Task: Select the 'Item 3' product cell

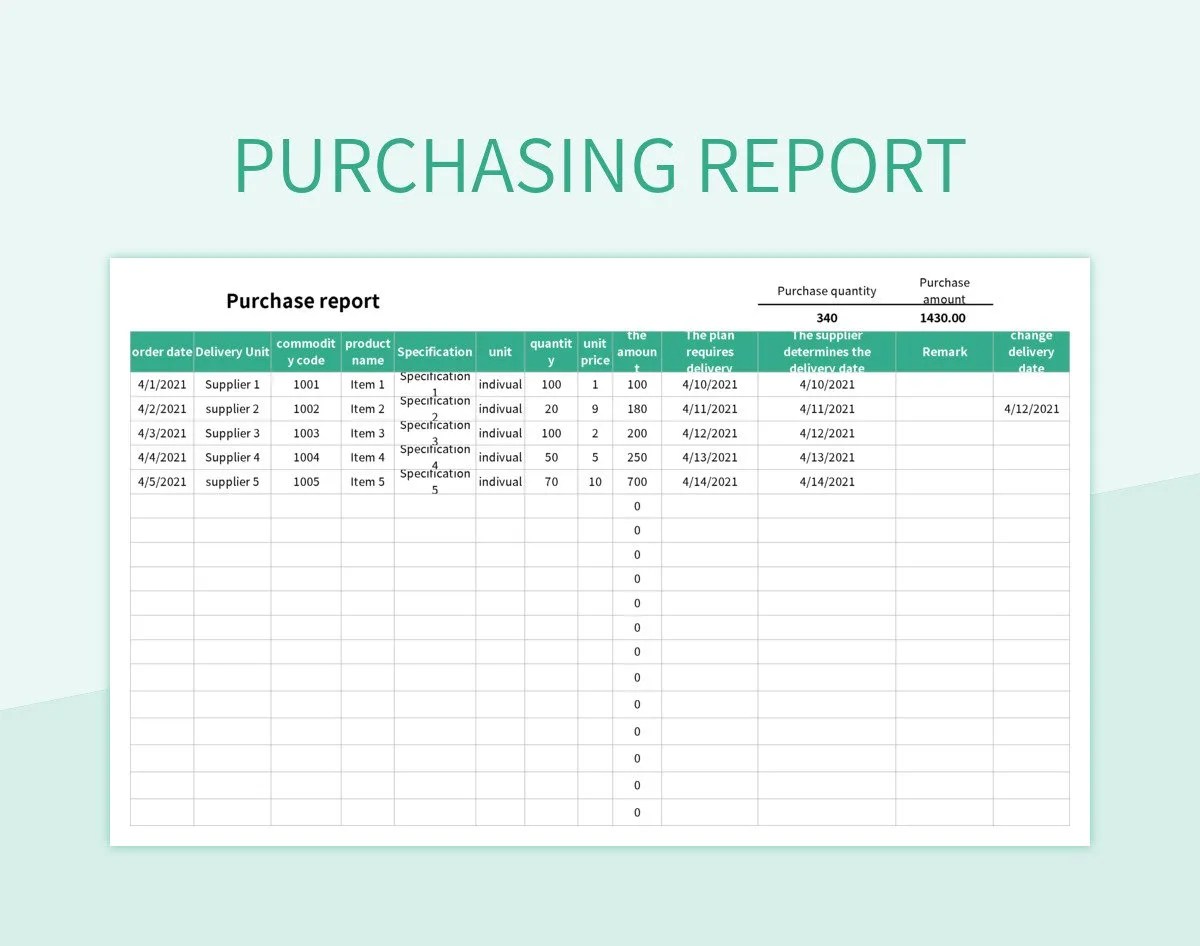Action: click(368, 433)
